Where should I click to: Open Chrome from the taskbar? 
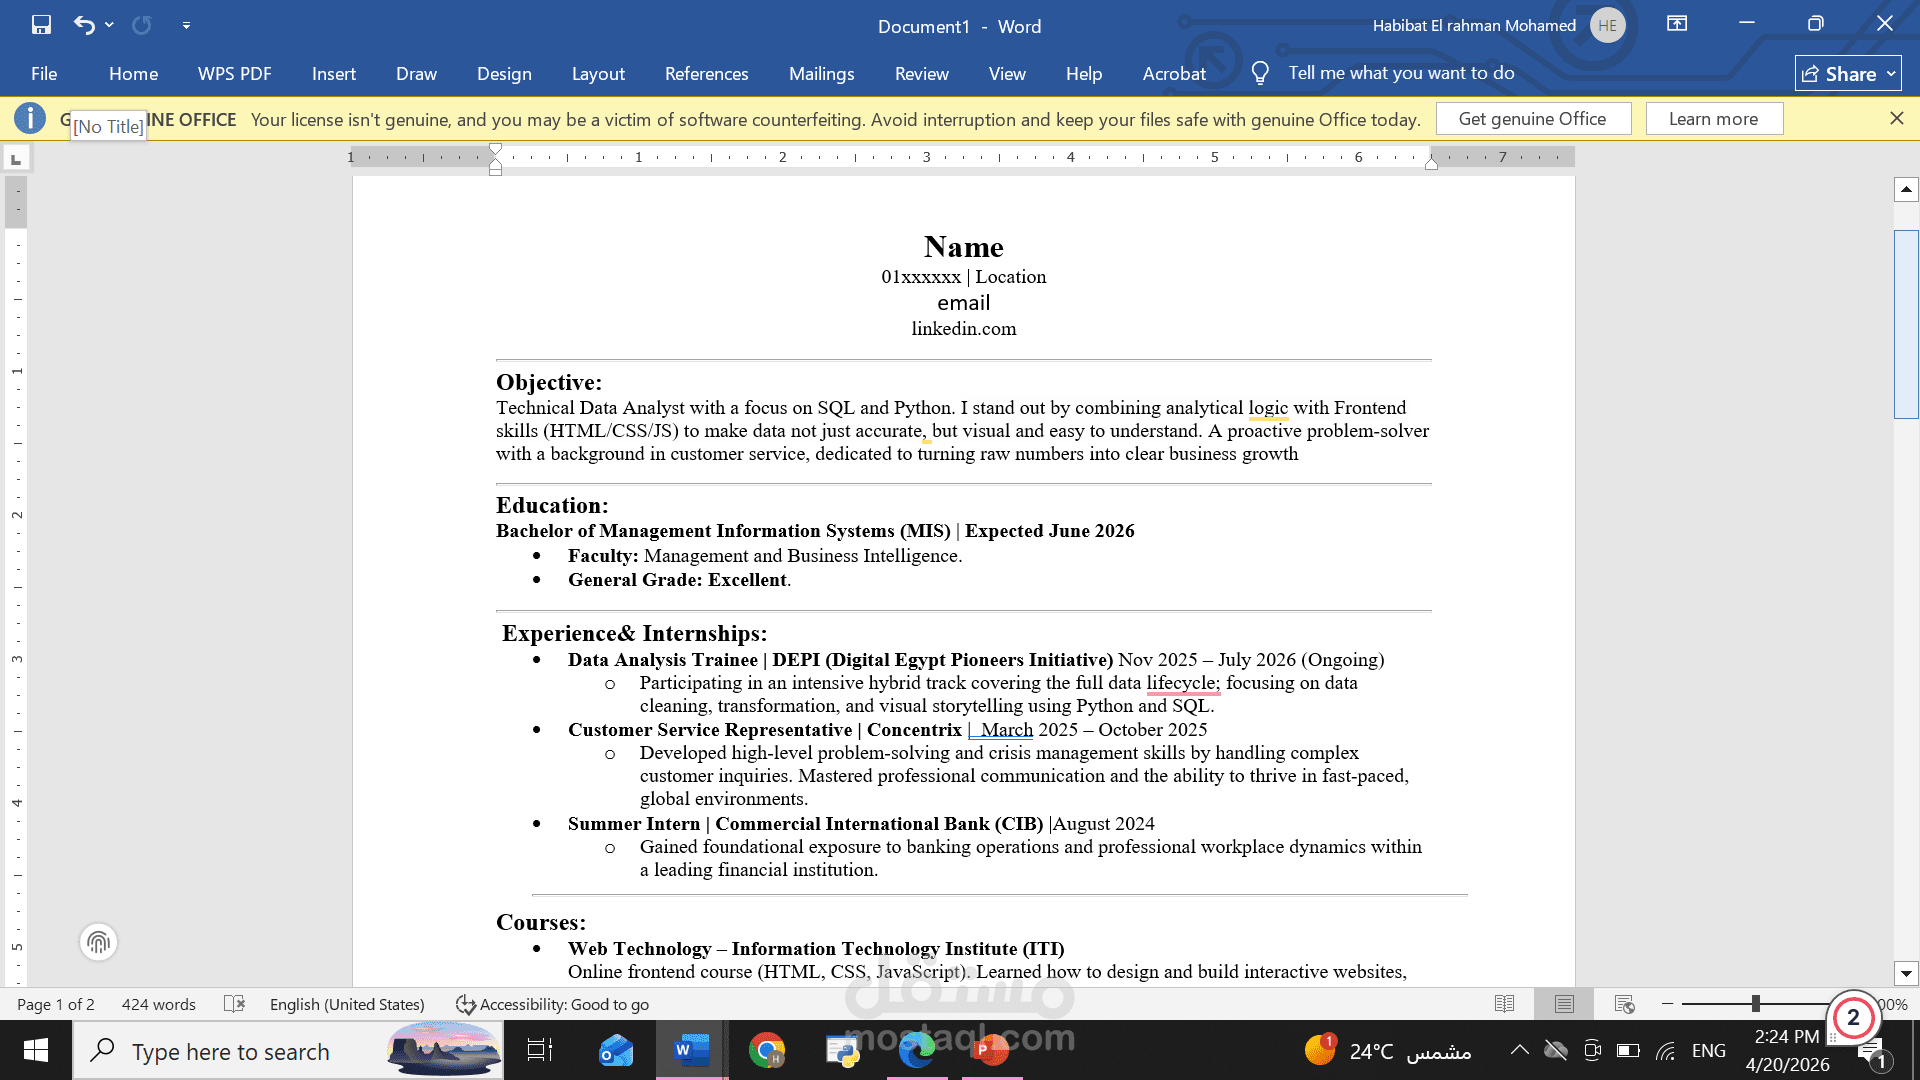pyautogui.click(x=766, y=1050)
